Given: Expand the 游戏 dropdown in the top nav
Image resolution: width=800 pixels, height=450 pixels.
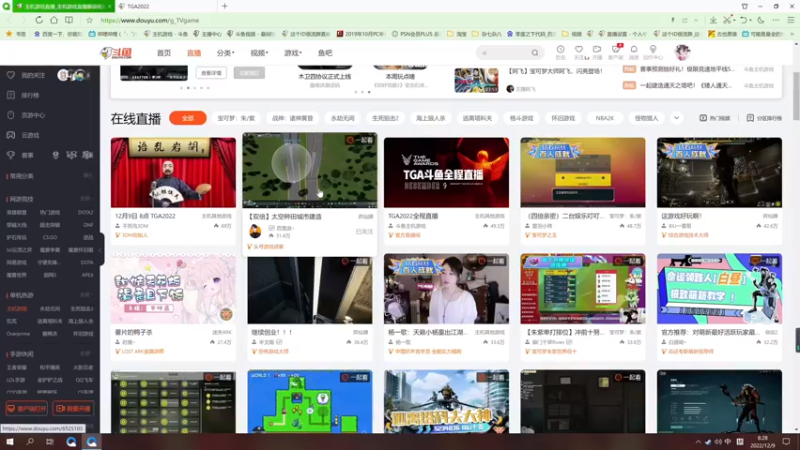Looking at the screenshot, I should (293, 53).
